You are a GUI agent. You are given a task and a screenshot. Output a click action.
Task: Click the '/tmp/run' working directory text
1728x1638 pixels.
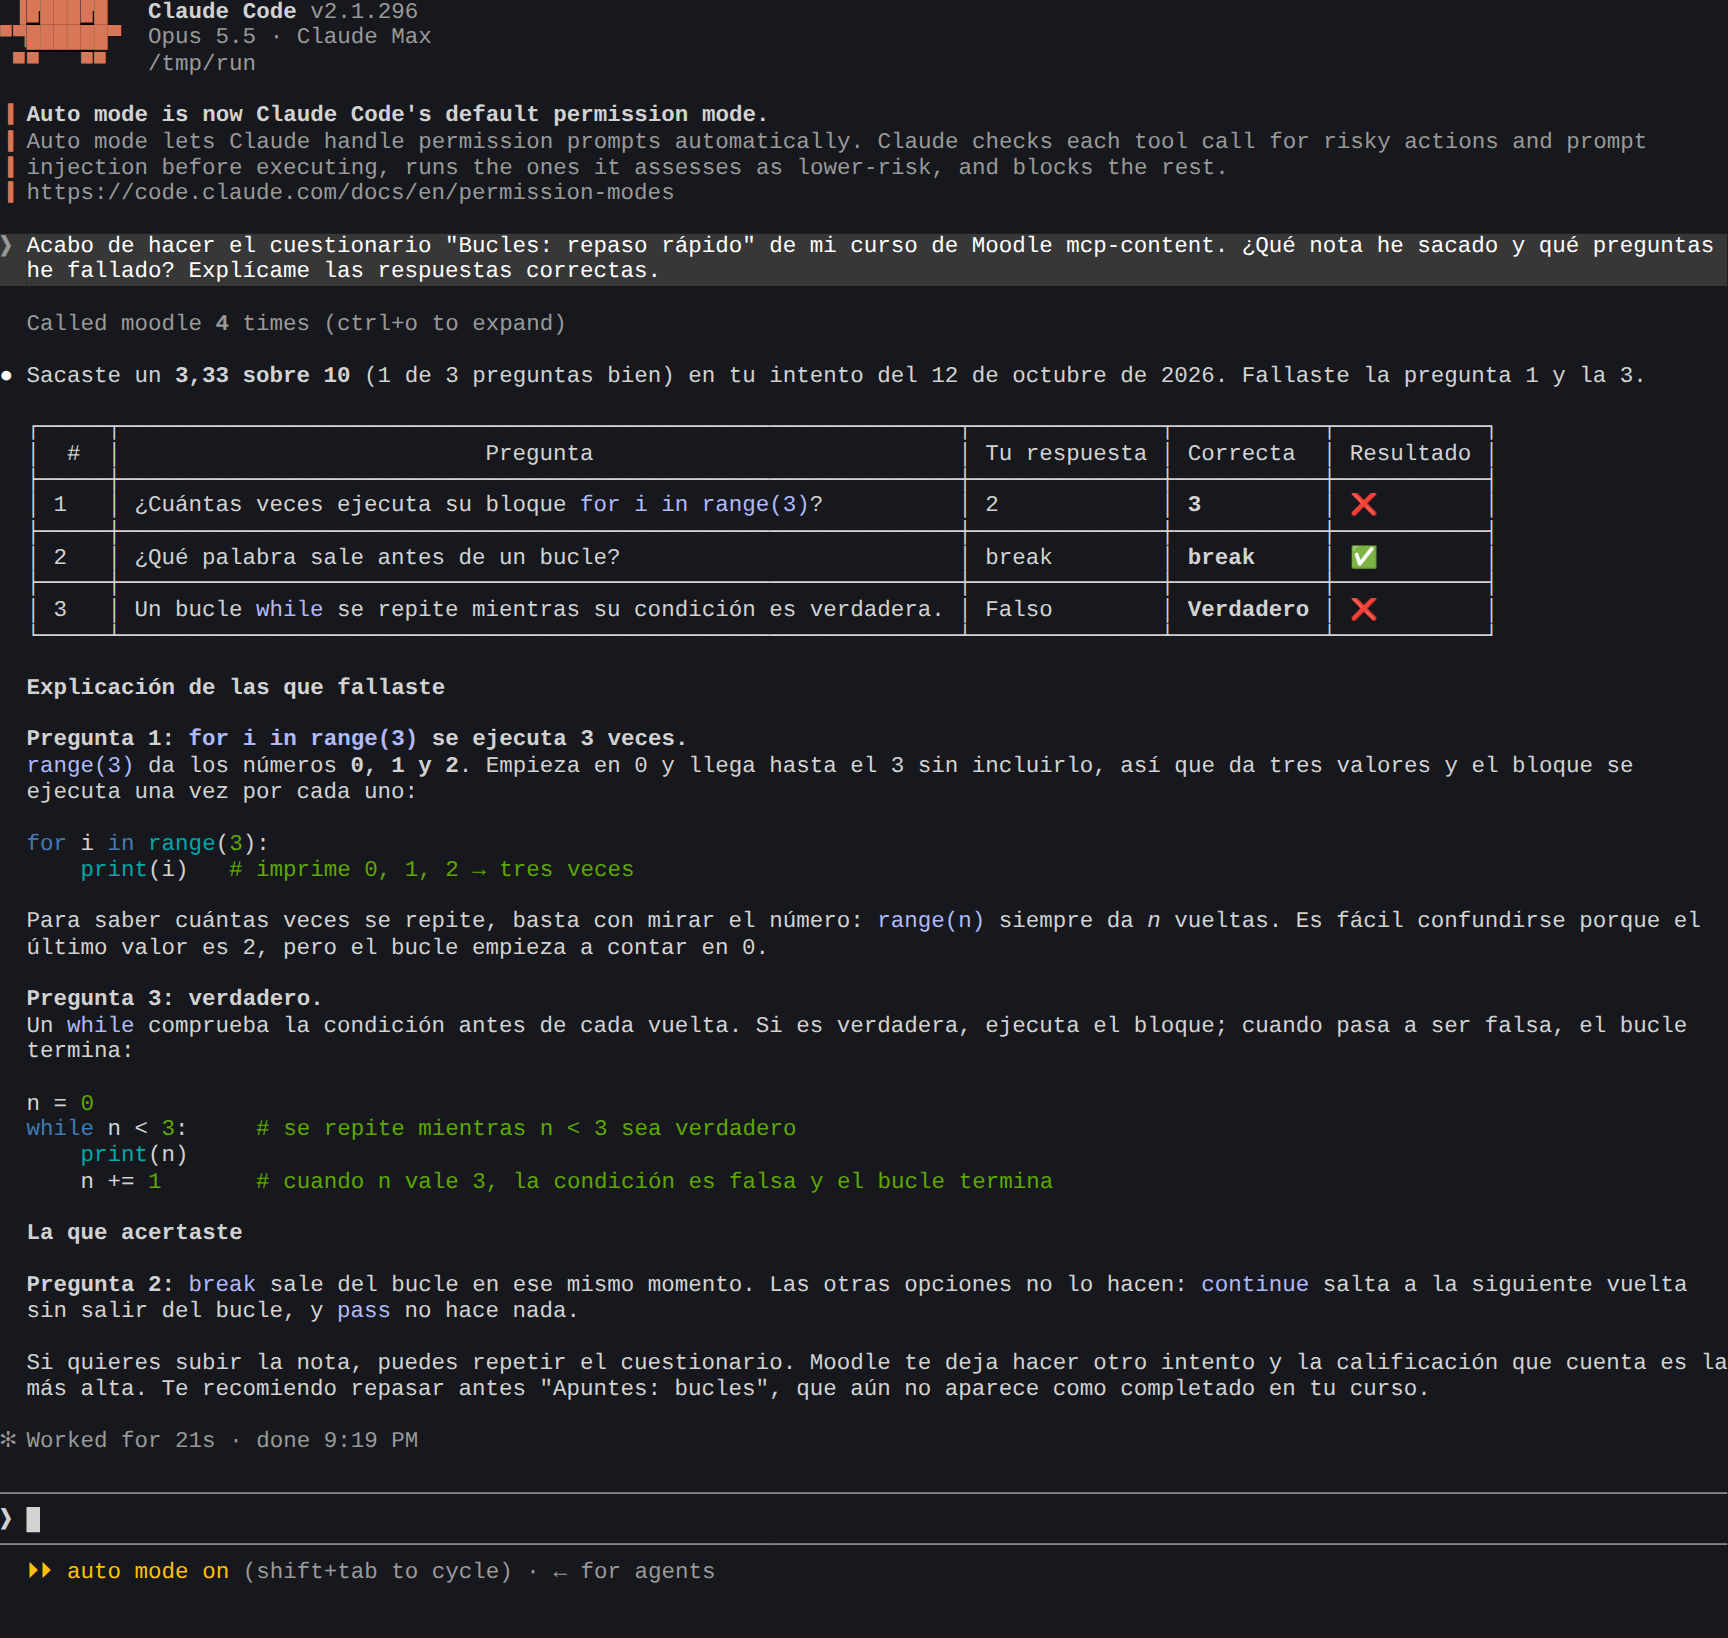pos(202,63)
